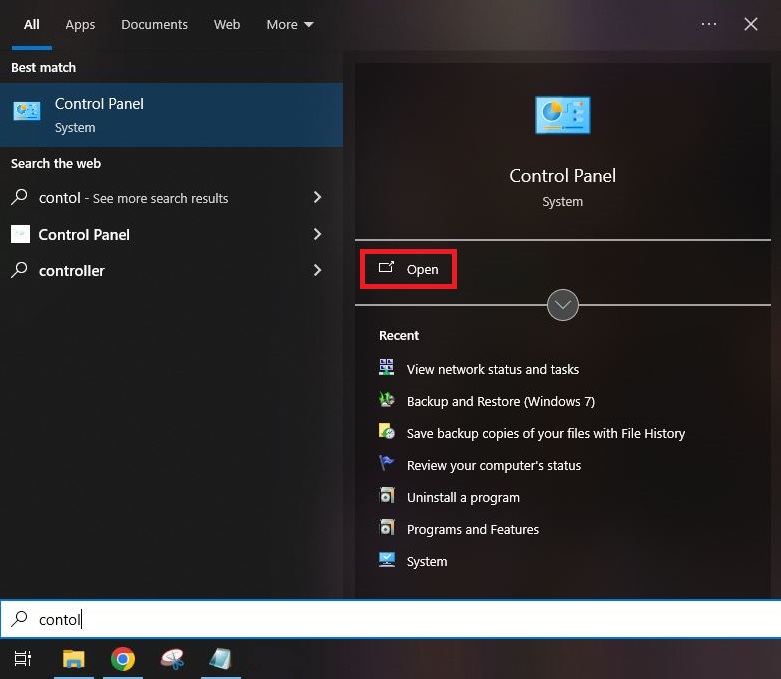Click the contol - See more search results text
781x679 pixels.
133,198
